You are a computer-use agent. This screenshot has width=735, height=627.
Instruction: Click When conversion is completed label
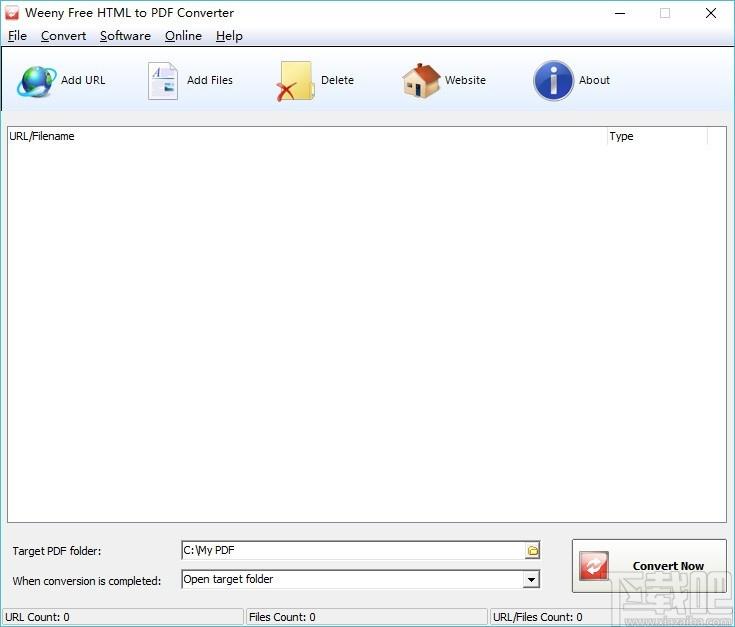coord(87,581)
